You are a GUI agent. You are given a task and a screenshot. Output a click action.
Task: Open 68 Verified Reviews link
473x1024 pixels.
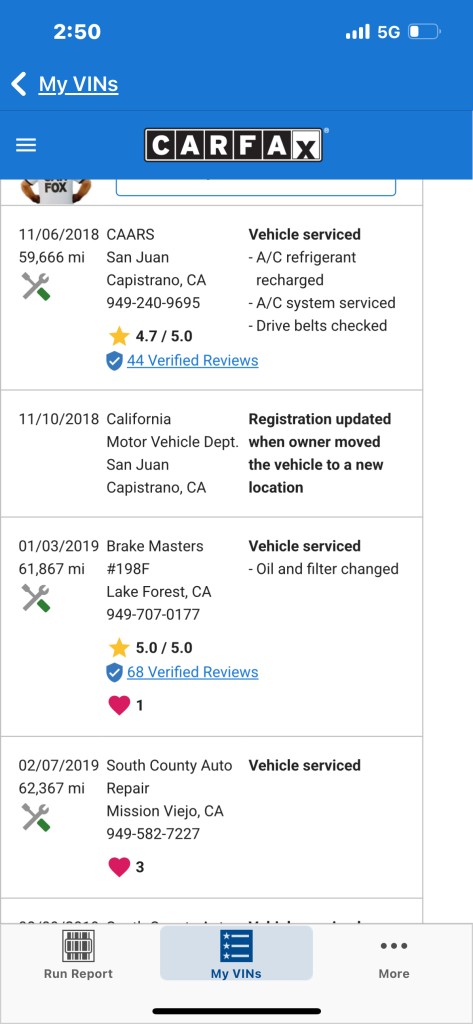193,672
